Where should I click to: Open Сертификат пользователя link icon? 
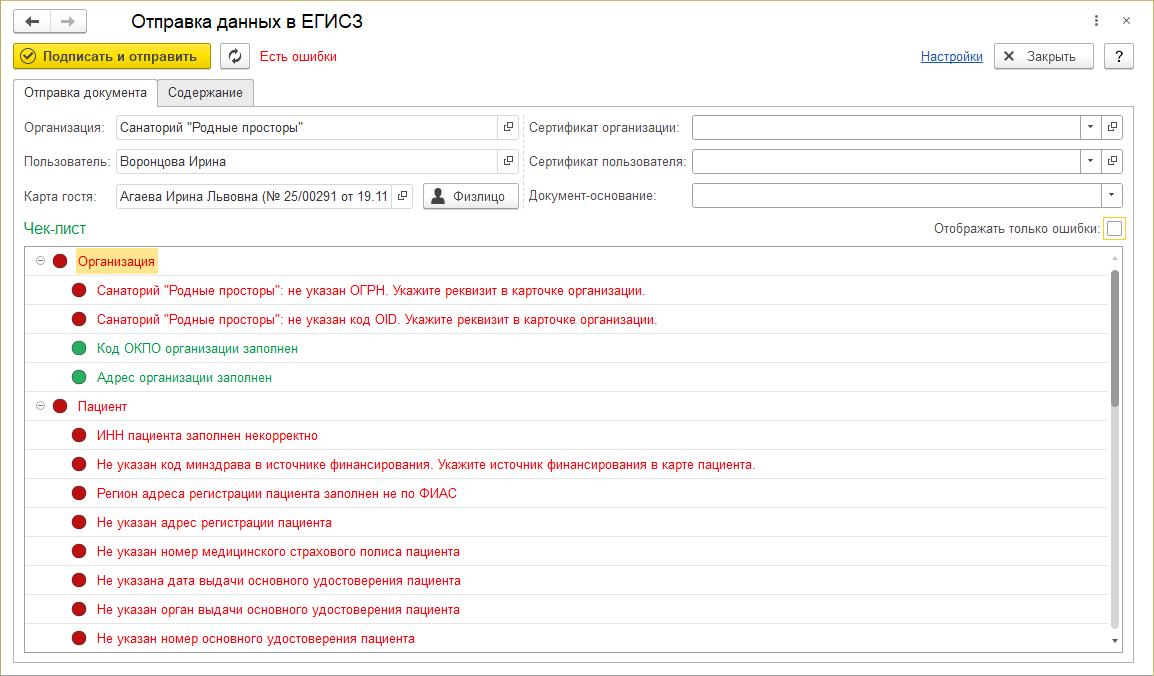tap(1112, 161)
